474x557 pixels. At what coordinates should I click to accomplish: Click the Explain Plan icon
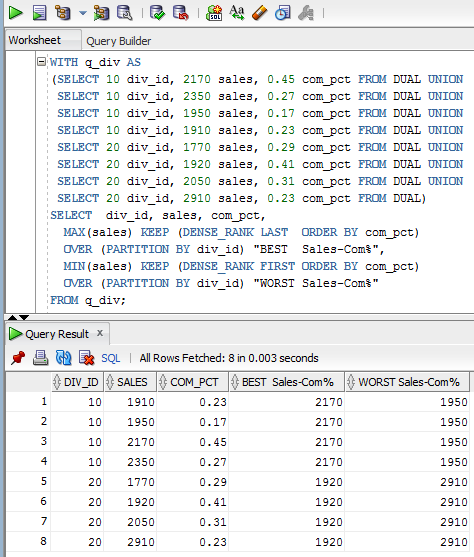point(63,13)
